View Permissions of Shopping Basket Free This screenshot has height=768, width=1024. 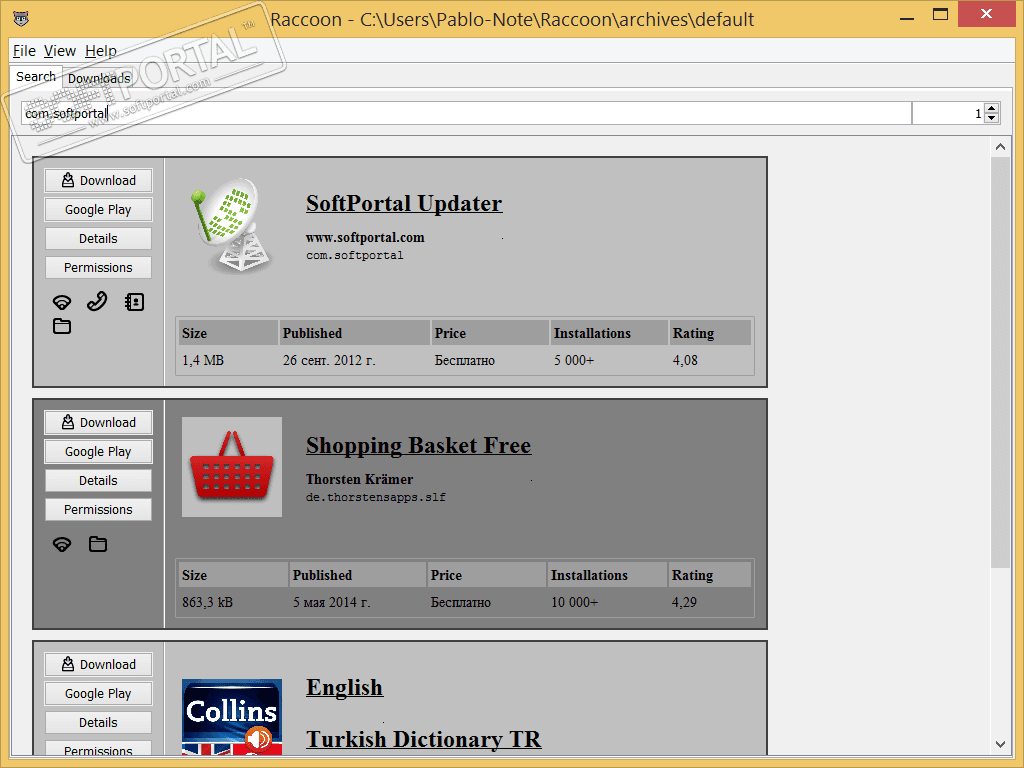pos(98,509)
